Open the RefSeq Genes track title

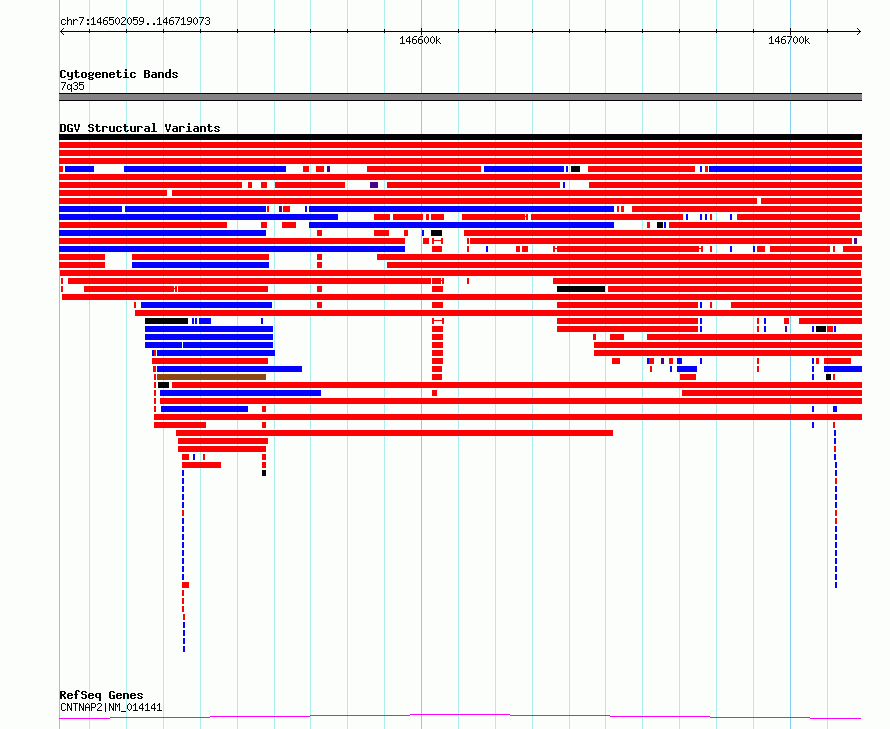101,695
